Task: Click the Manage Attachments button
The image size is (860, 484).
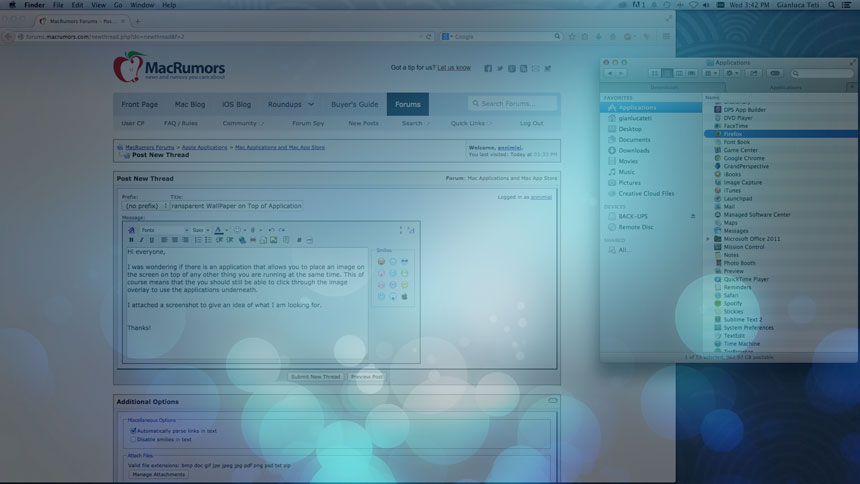Action: (x=159, y=474)
